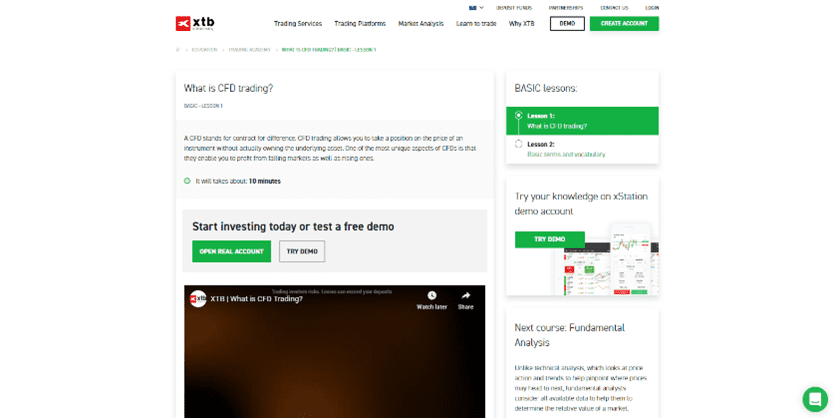Image resolution: width=836 pixels, height=418 pixels.
Task: Click the Login link
Action: 652,8
